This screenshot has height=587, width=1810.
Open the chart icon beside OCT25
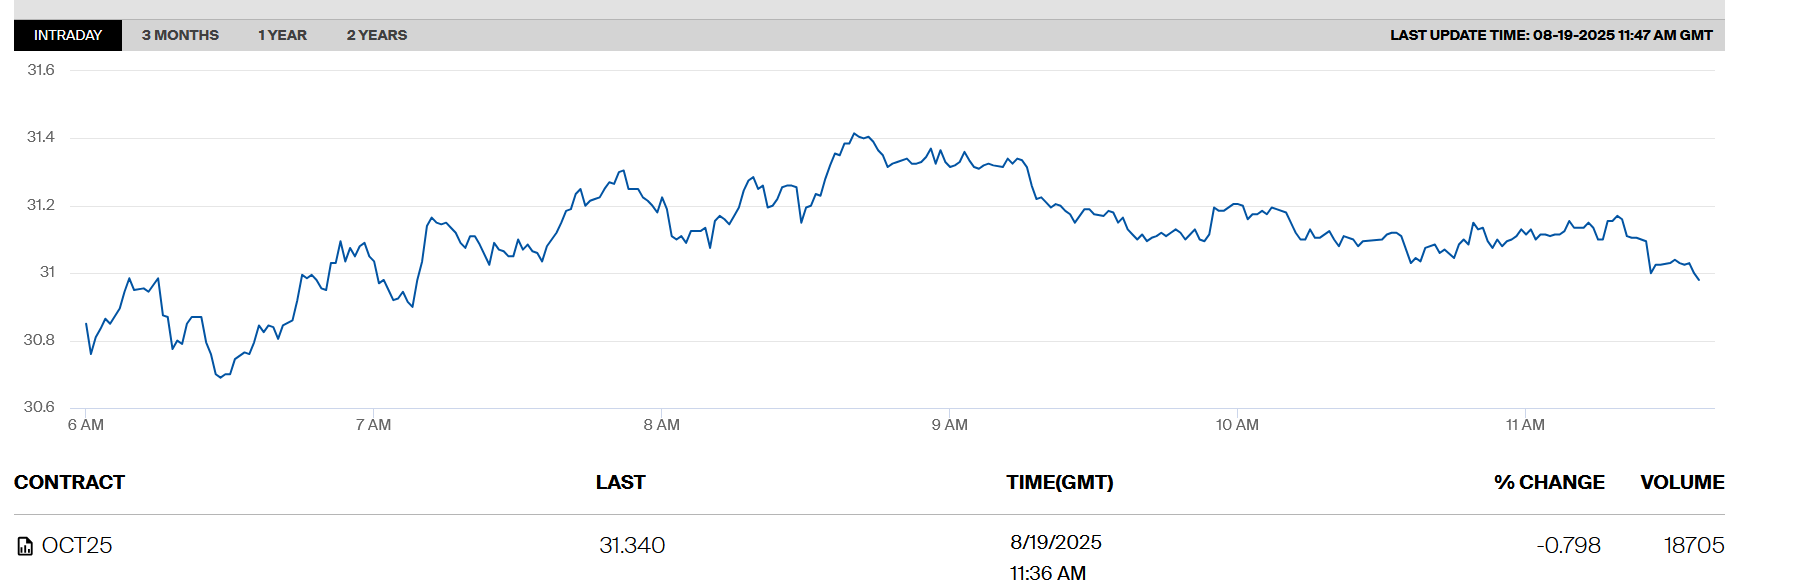click(x=25, y=546)
